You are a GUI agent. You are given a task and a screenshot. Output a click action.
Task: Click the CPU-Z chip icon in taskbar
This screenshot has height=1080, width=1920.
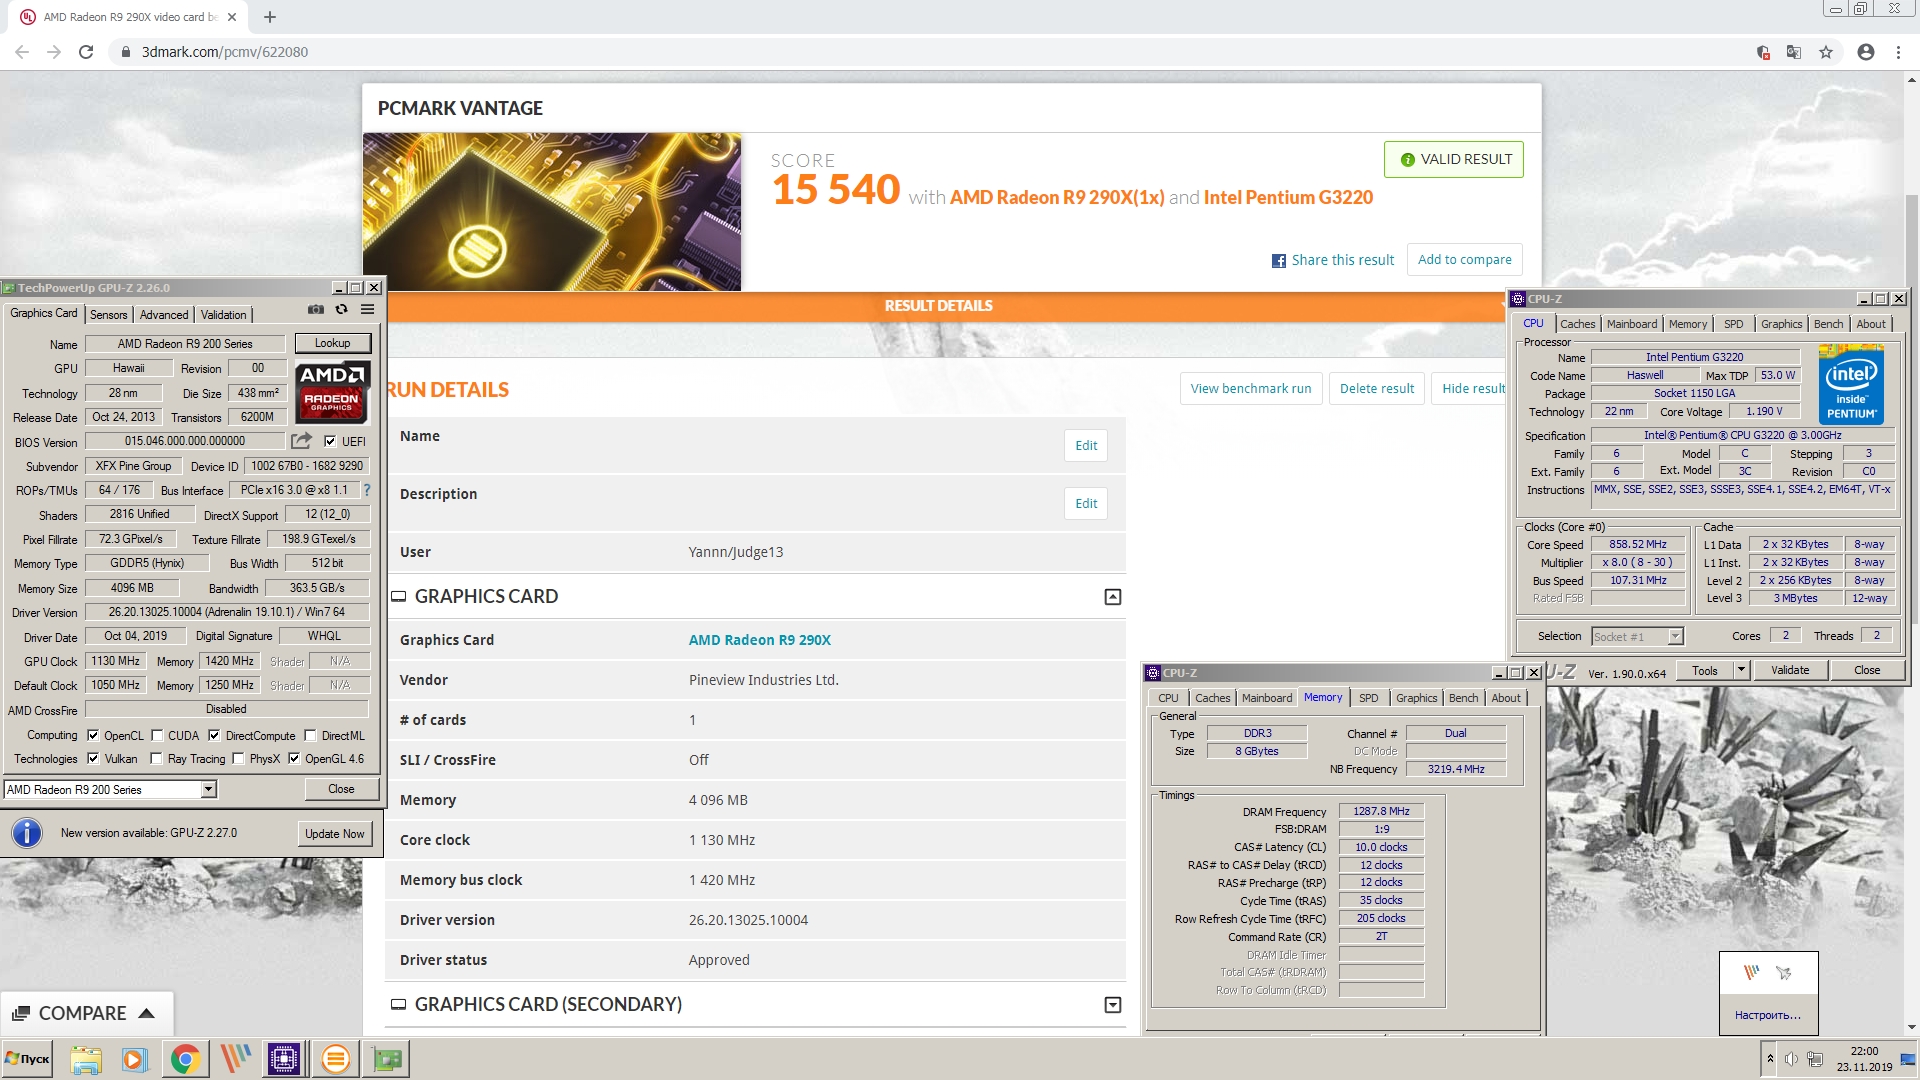point(284,1059)
